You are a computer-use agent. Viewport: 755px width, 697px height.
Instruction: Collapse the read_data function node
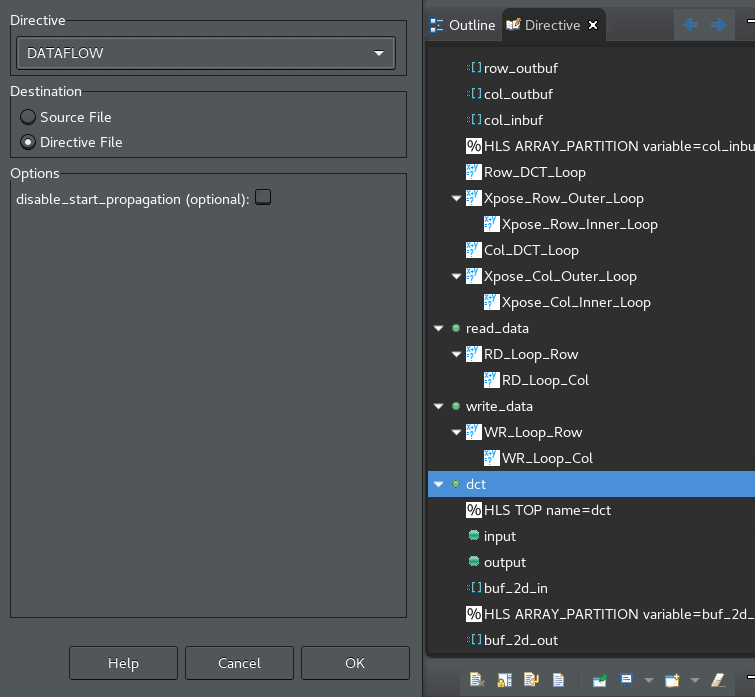pos(438,328)
